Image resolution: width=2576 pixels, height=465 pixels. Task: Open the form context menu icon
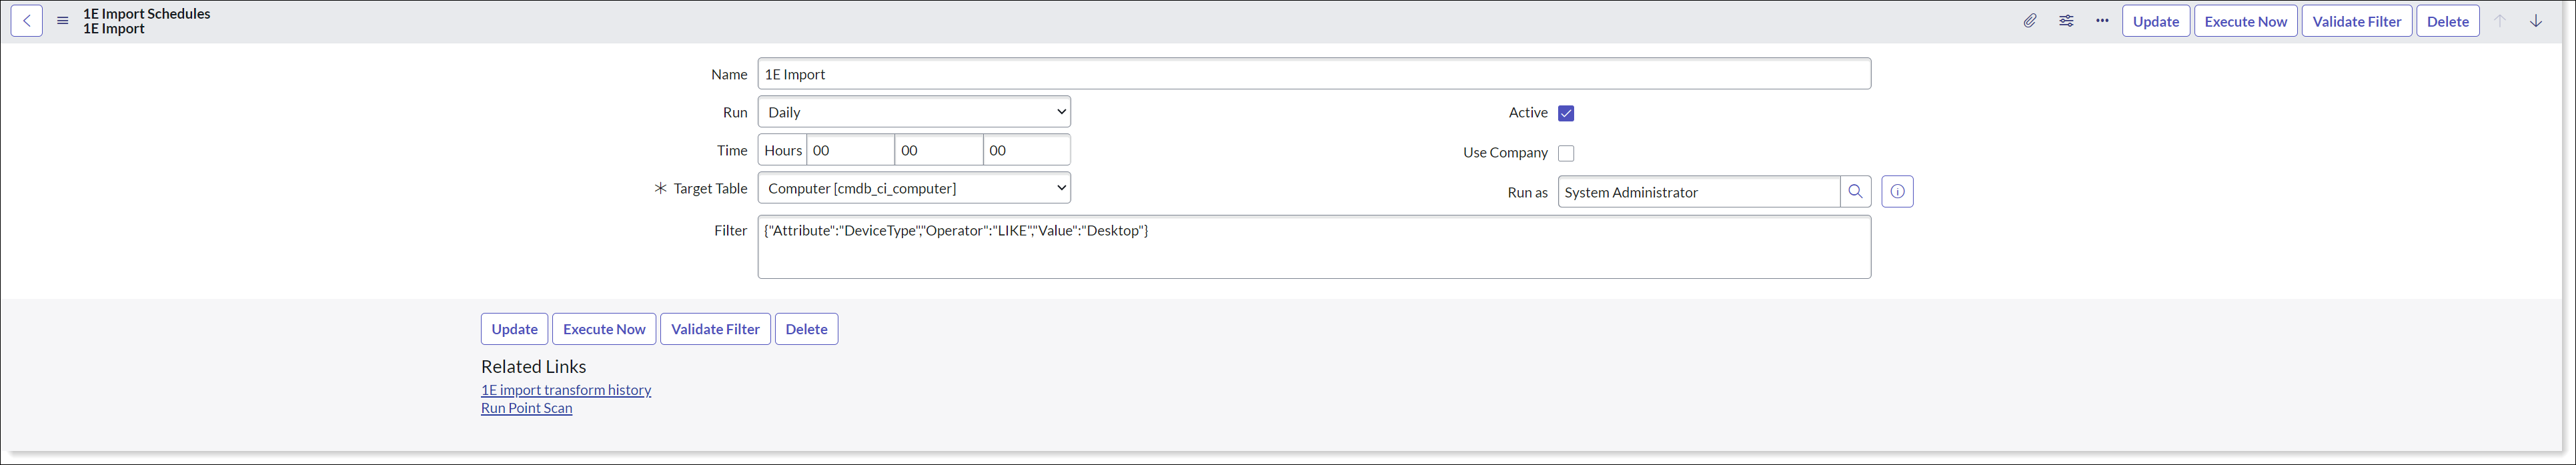point(63,21)
